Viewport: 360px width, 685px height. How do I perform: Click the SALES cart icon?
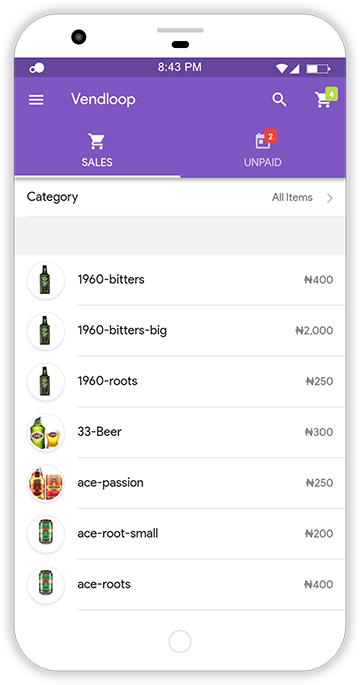pos(97,141)
